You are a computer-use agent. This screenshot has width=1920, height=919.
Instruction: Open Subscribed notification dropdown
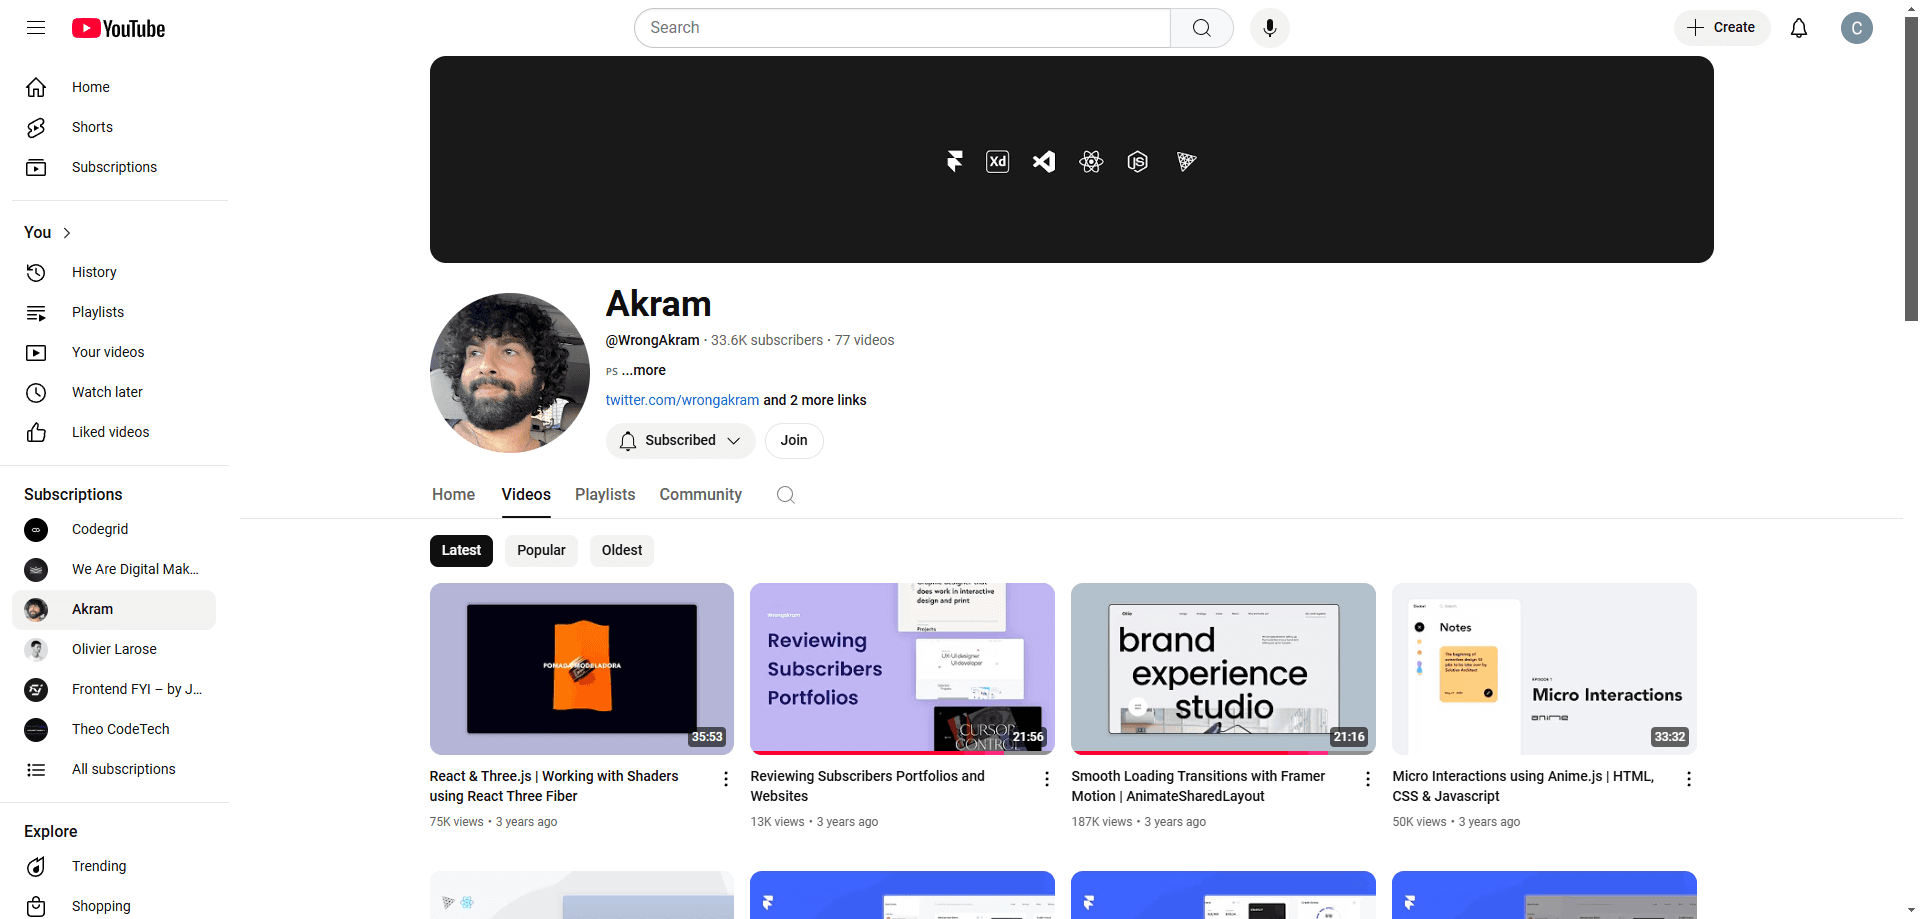click(680, 441)
